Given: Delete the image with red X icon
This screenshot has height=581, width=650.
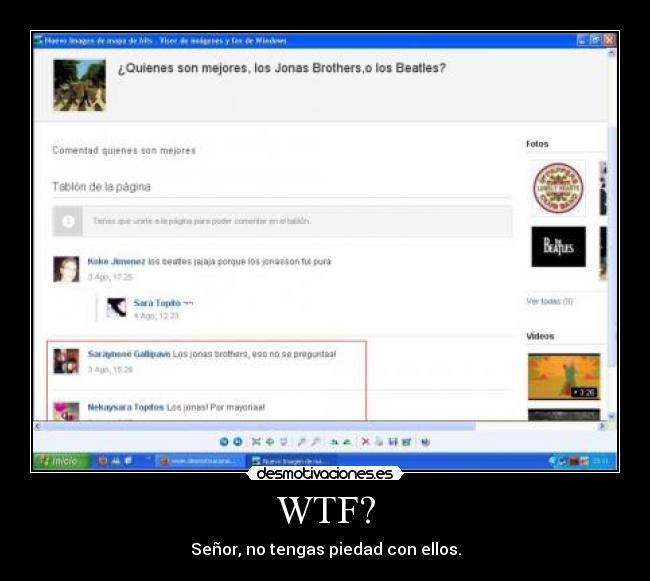Looking at the screenshot, I should (x=365, y=441).
